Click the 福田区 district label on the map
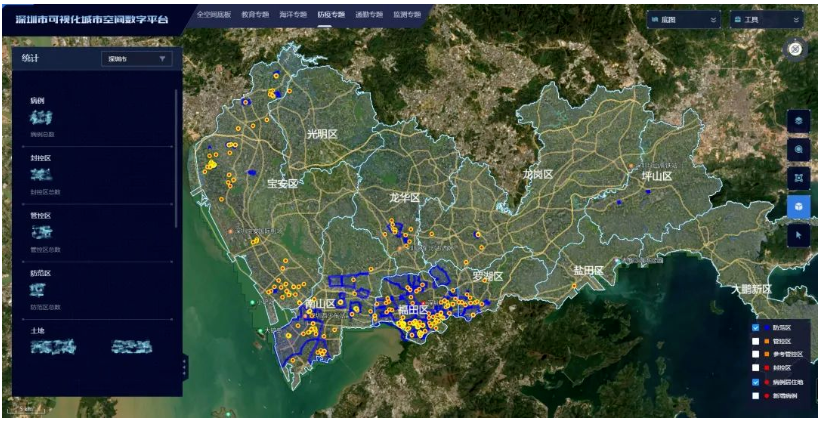Screen dimensions: 819x422 413,310
